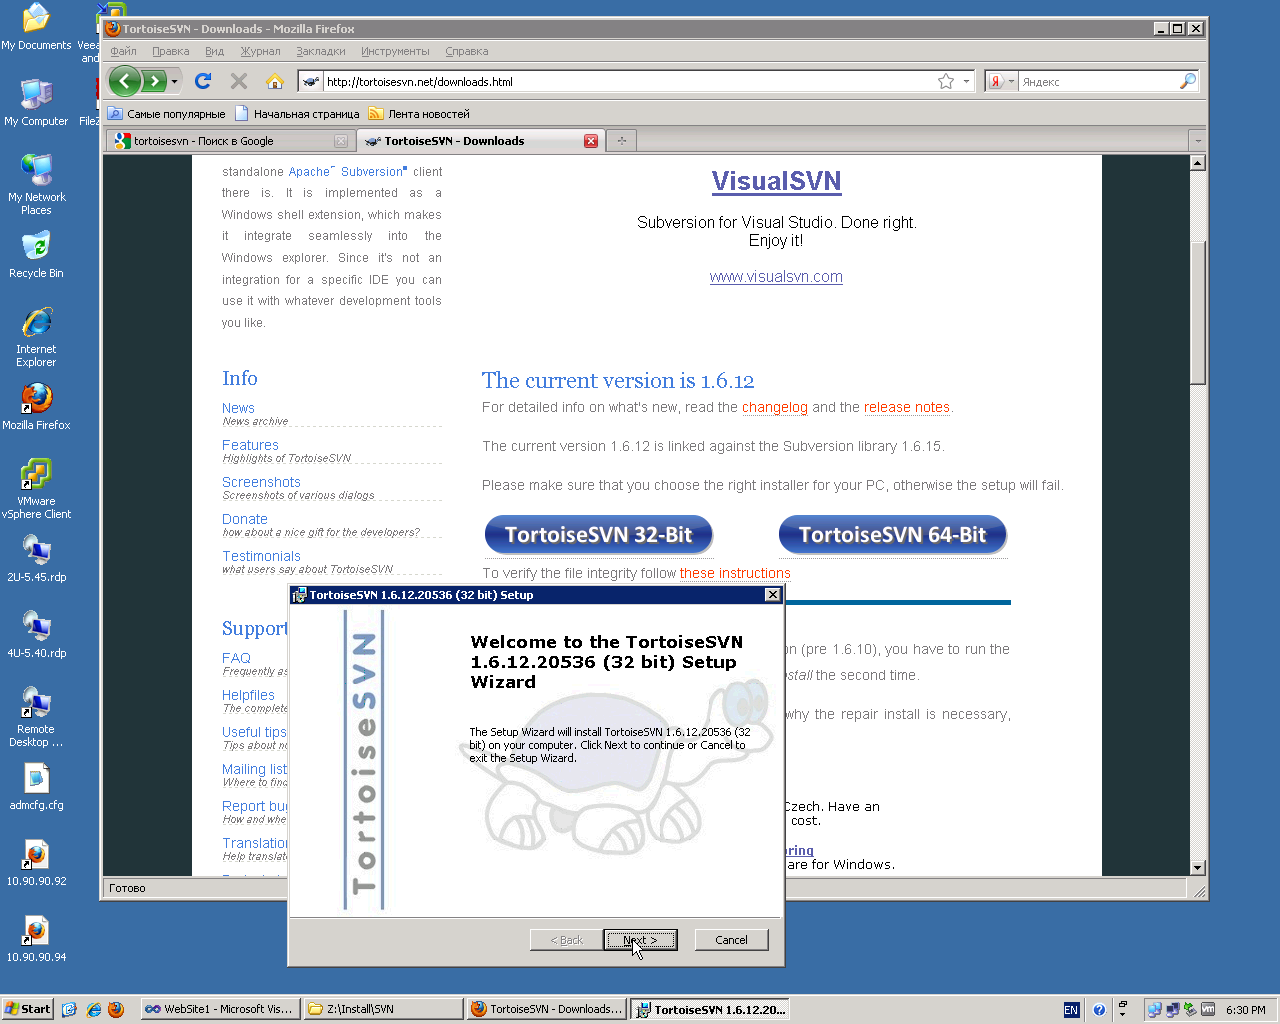Click Show Desktop in Quick Launch
The height and width of the screenshot is (1024, 1280).
(69, 1009)
